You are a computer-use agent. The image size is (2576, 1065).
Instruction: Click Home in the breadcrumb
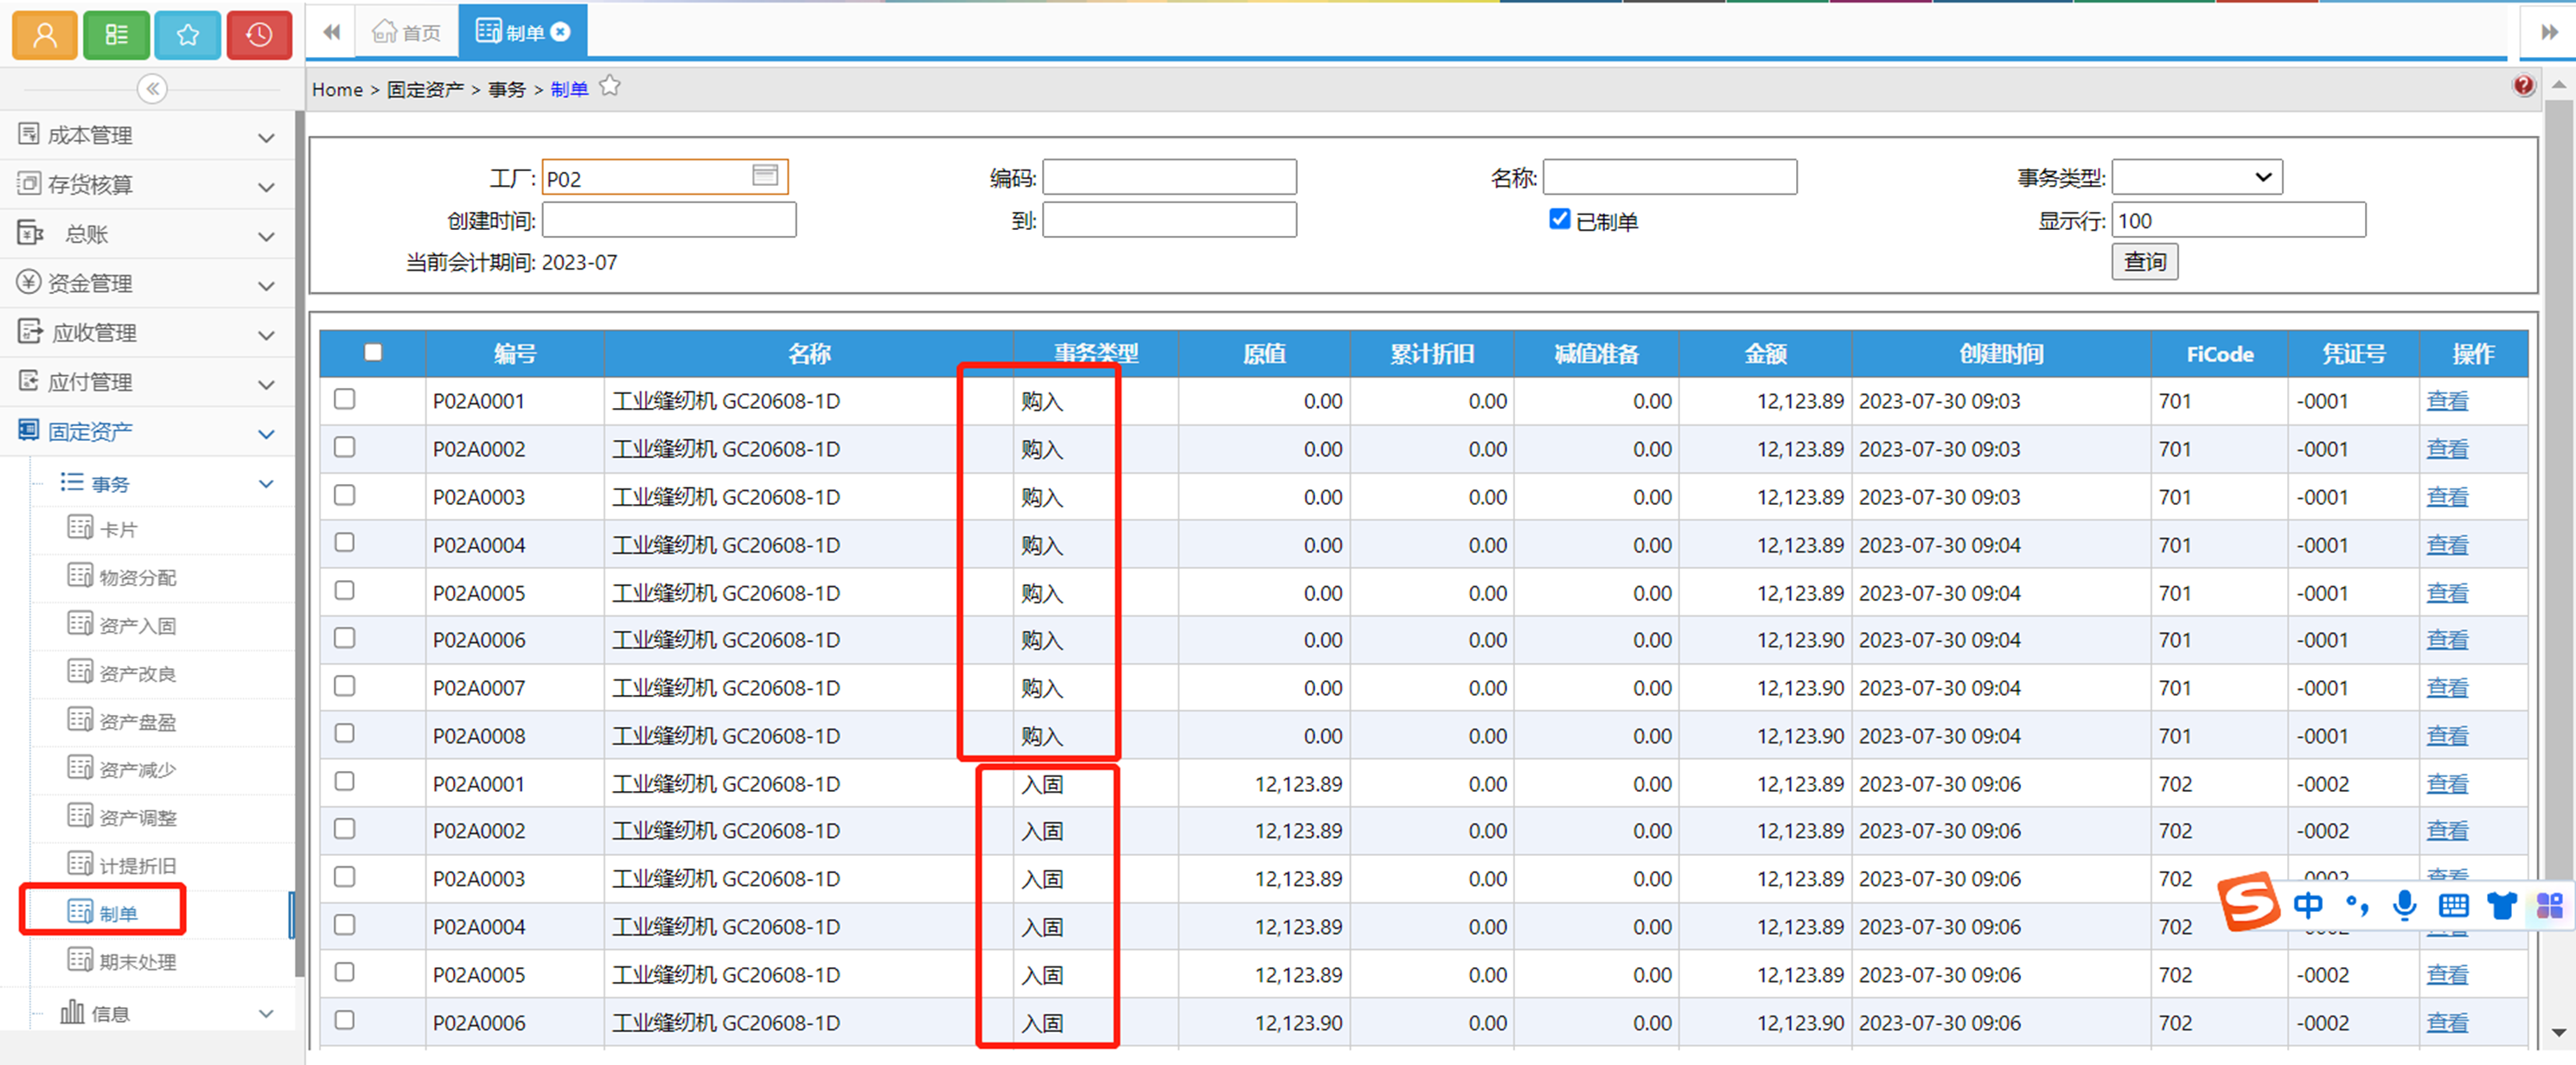click(x=337, y=89)
